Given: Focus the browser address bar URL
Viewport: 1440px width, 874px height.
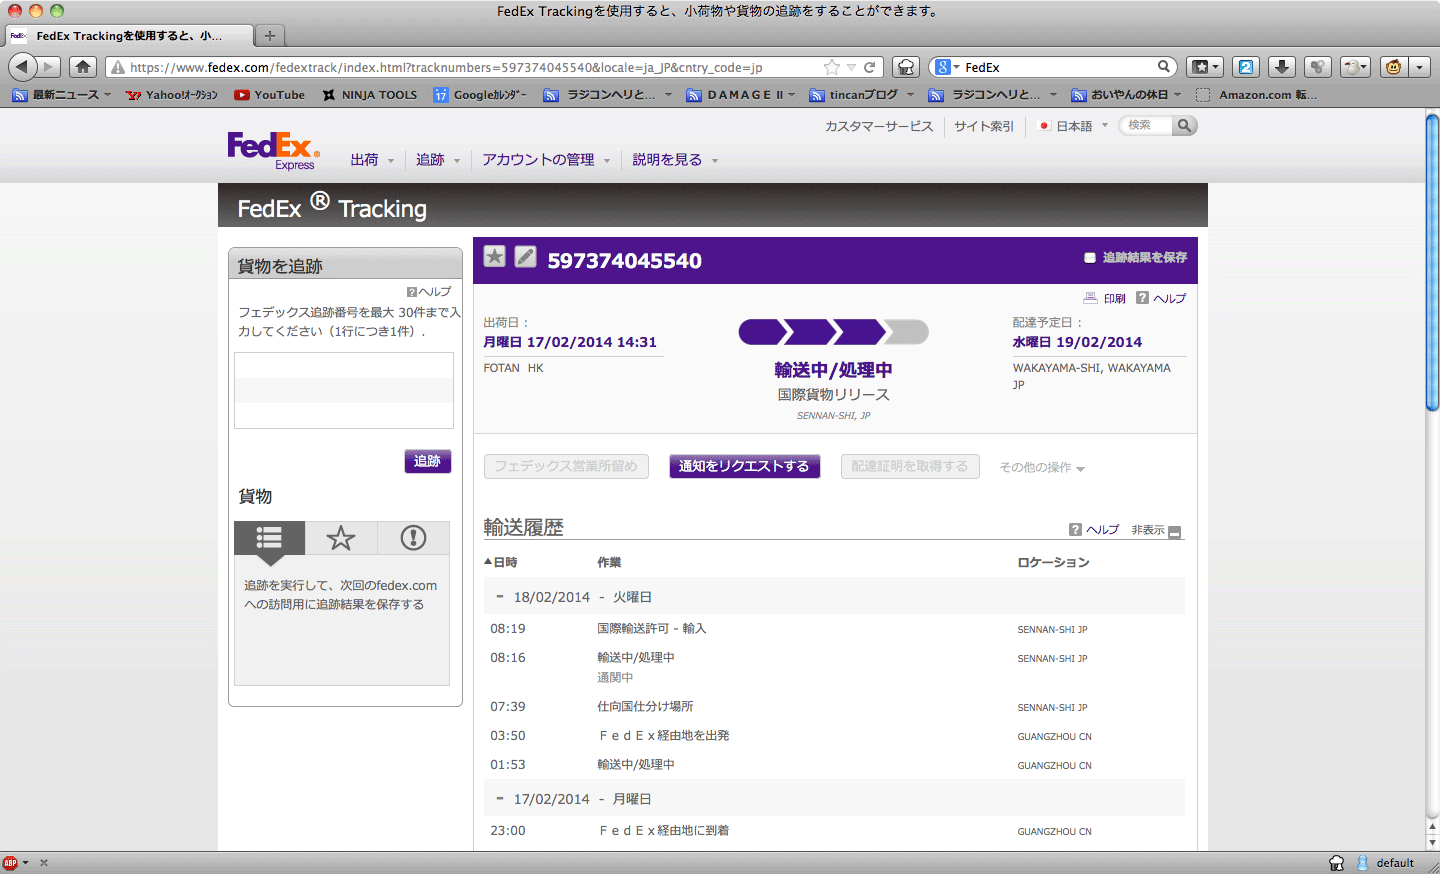Looking at the screenshot, I should tap(446, 68).
